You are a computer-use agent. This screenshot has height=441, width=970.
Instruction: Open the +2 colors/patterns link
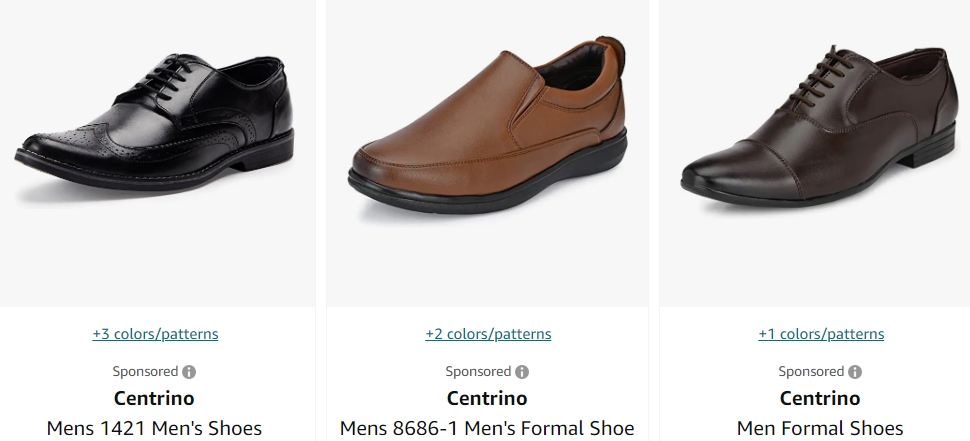coord(488,334)
